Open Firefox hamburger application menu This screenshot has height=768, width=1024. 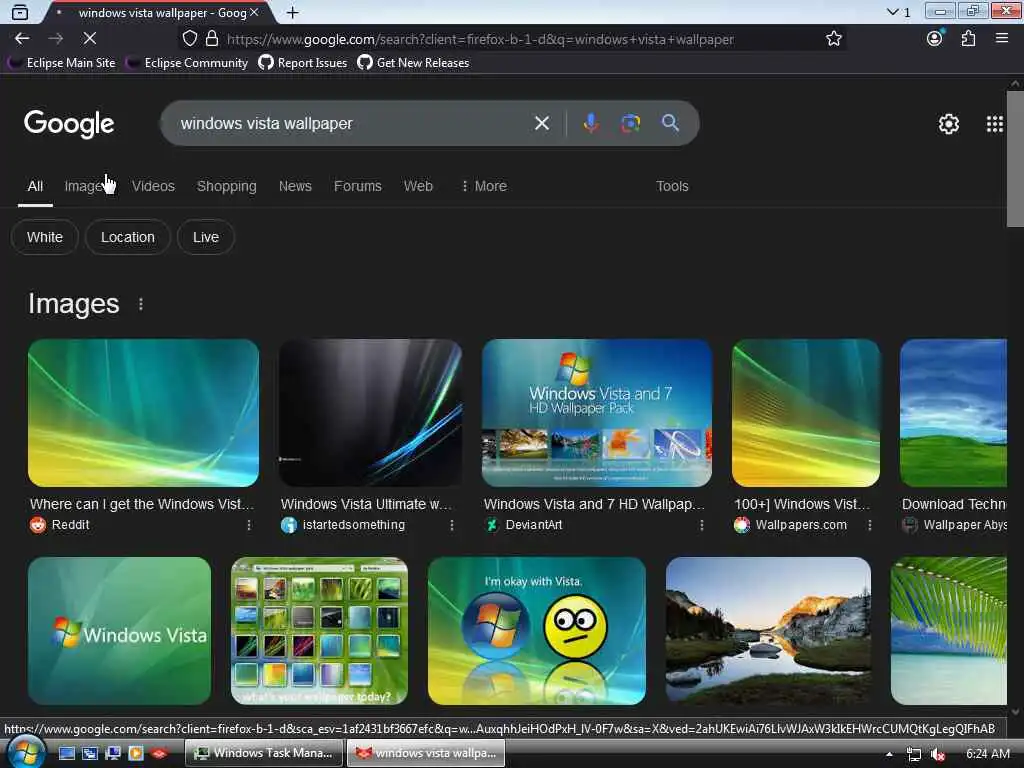click(x=1002, y=39)
